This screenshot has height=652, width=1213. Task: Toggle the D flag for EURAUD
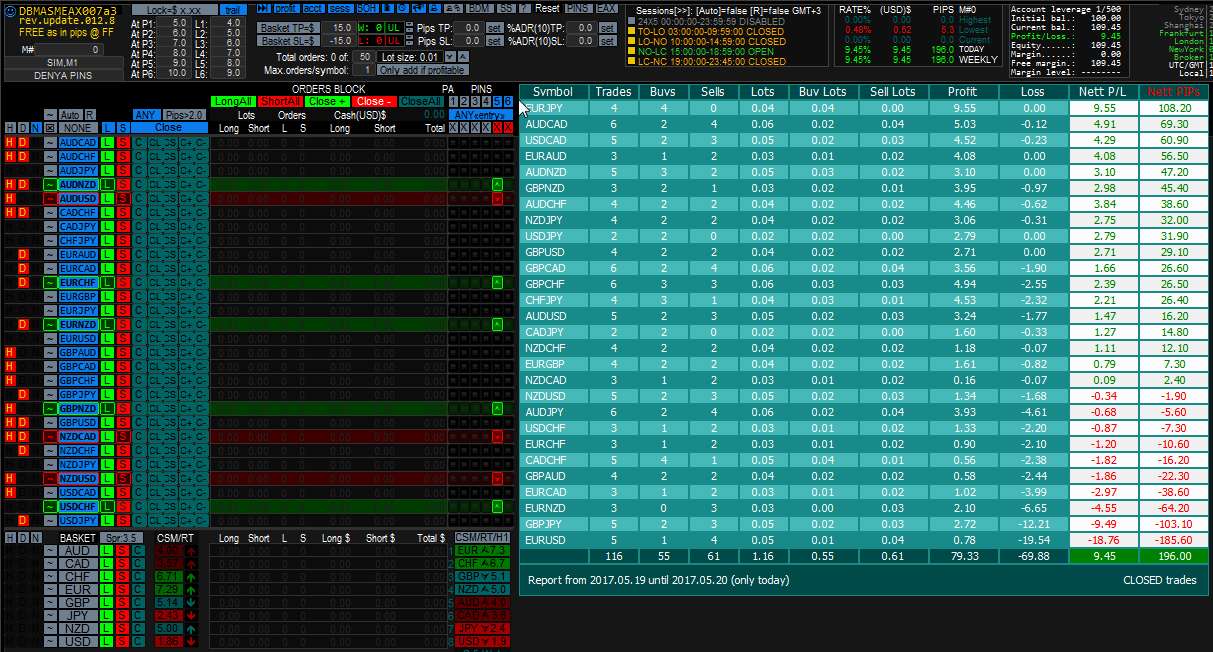22,255
